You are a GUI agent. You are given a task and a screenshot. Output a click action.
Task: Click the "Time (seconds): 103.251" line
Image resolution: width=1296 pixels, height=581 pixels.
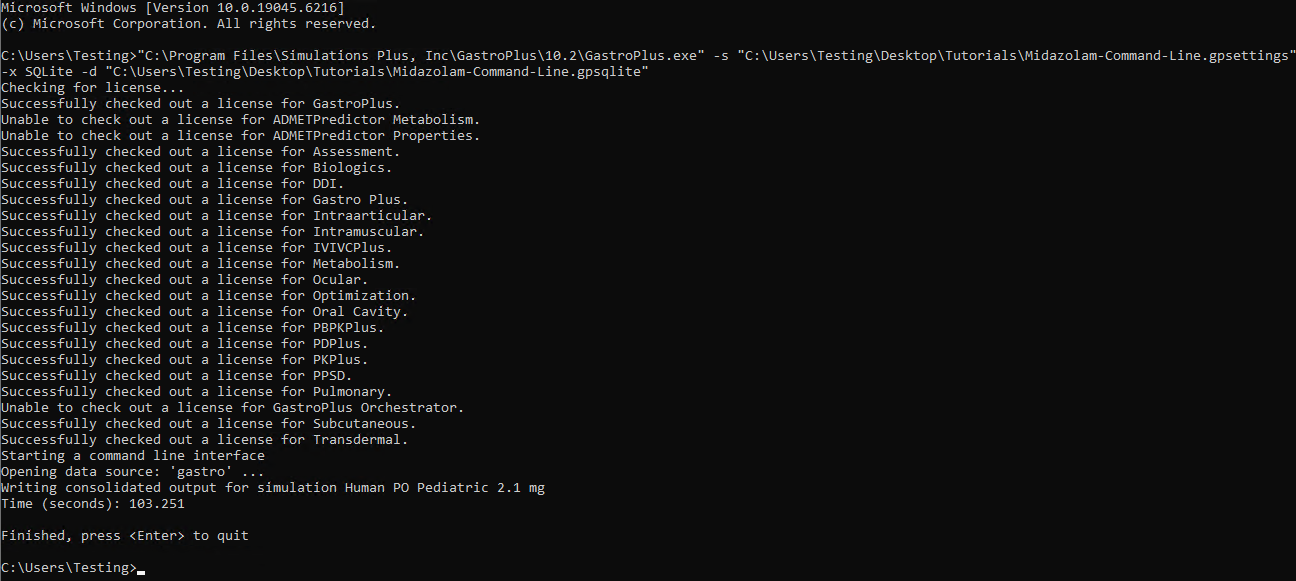[93, 504]
